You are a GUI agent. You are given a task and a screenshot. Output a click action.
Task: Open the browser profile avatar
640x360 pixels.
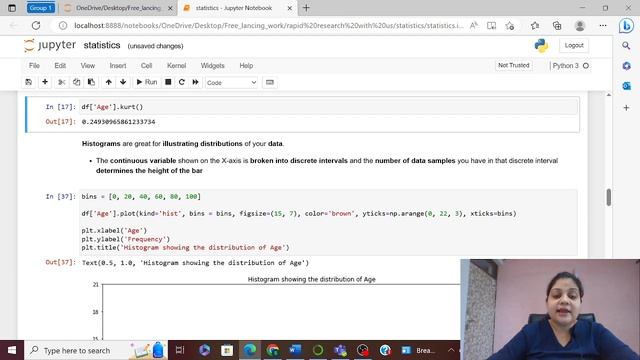pyautogui.click(x=580, y=25)
